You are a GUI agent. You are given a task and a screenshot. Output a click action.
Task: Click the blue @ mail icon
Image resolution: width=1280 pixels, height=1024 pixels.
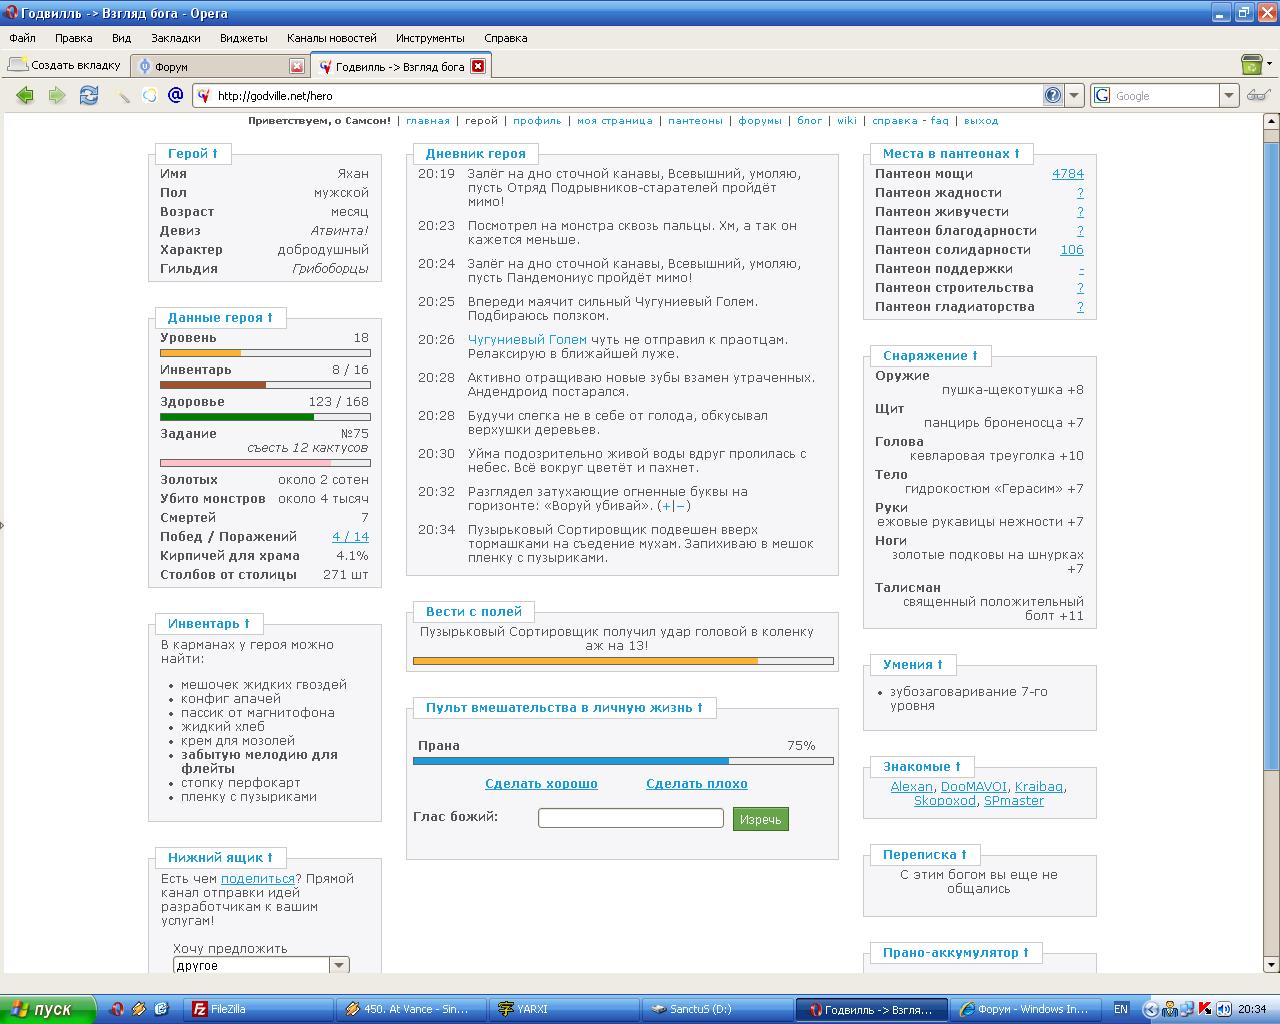click(x=175, y=95)
